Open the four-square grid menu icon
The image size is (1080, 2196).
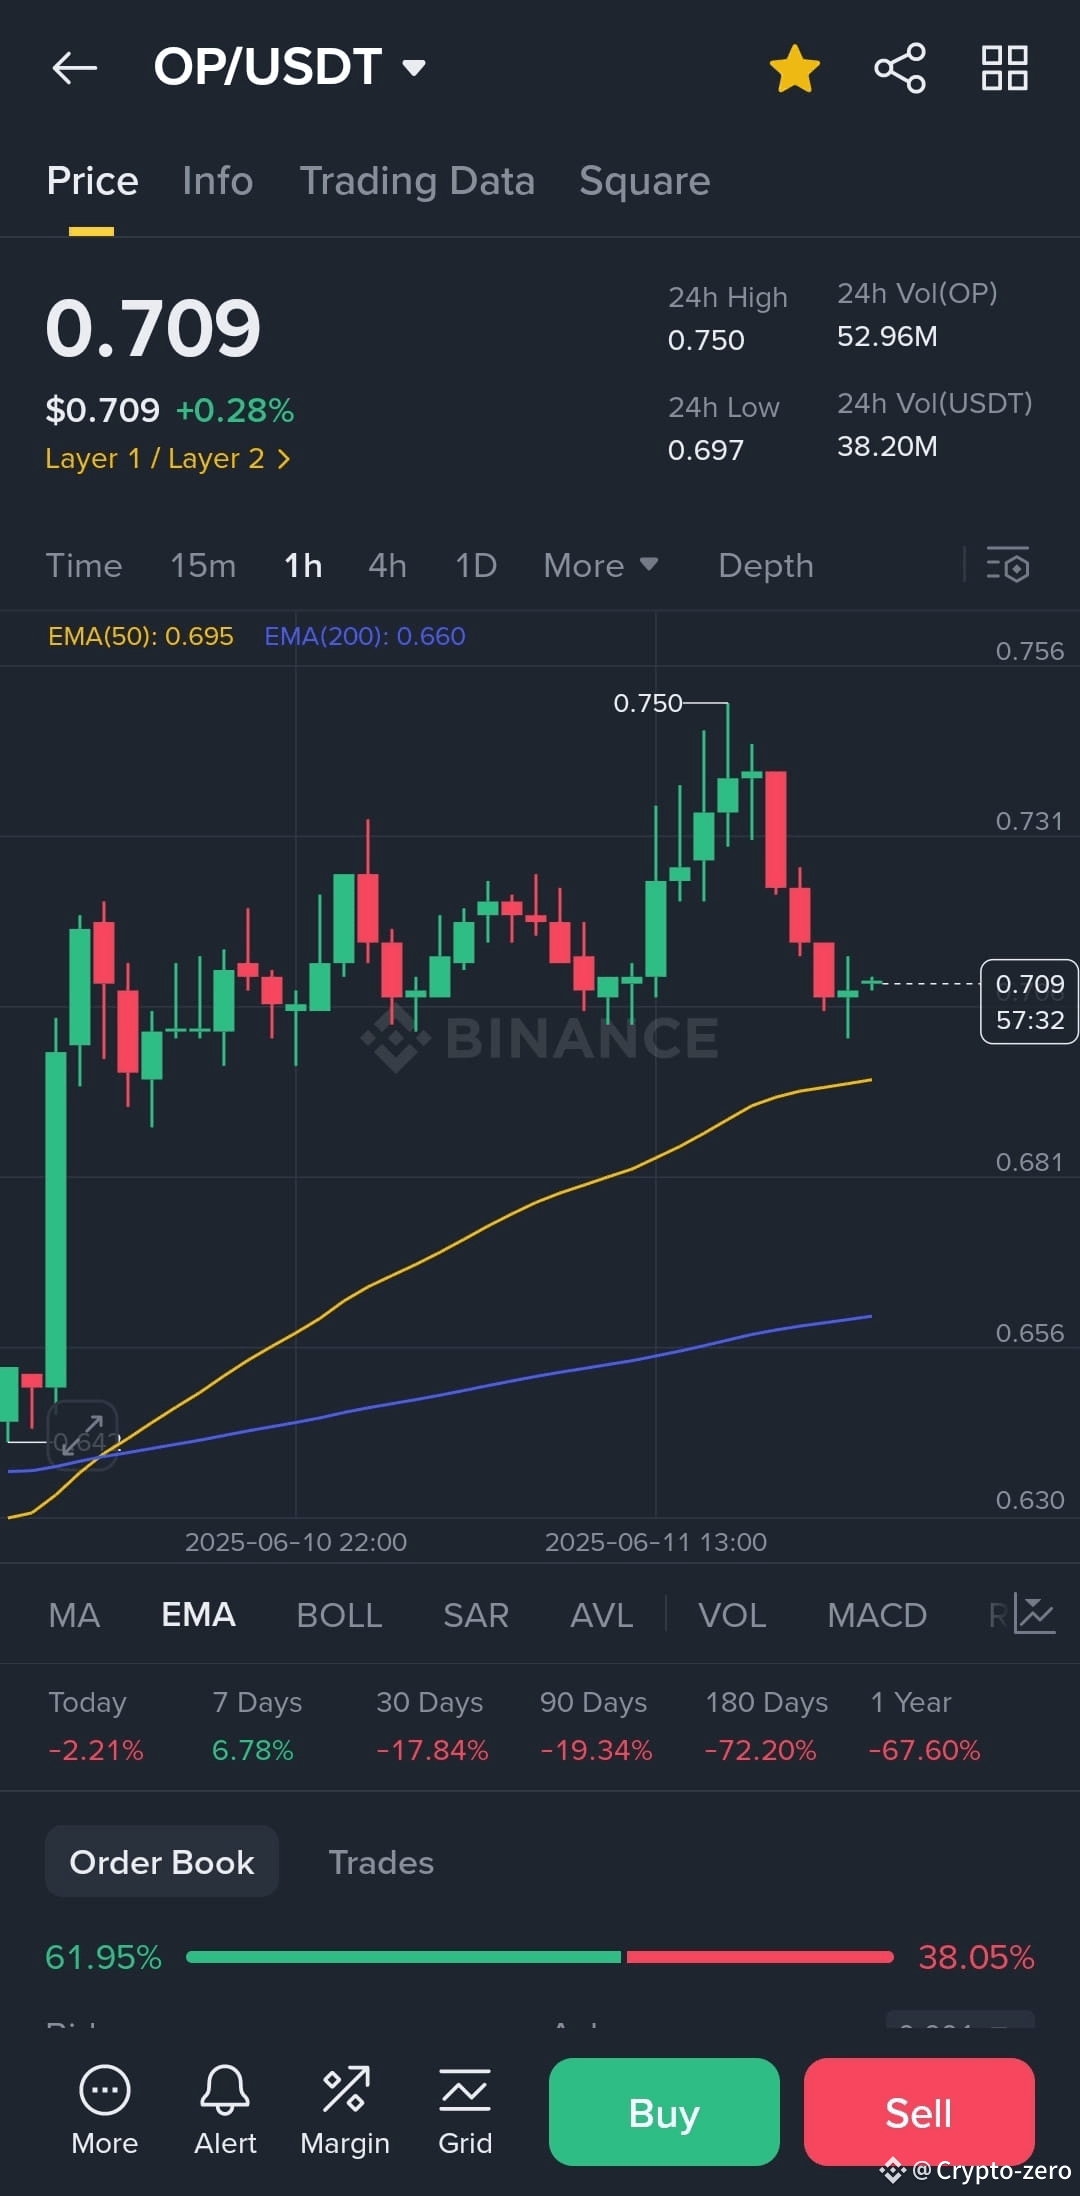[x=1004, y=68]
